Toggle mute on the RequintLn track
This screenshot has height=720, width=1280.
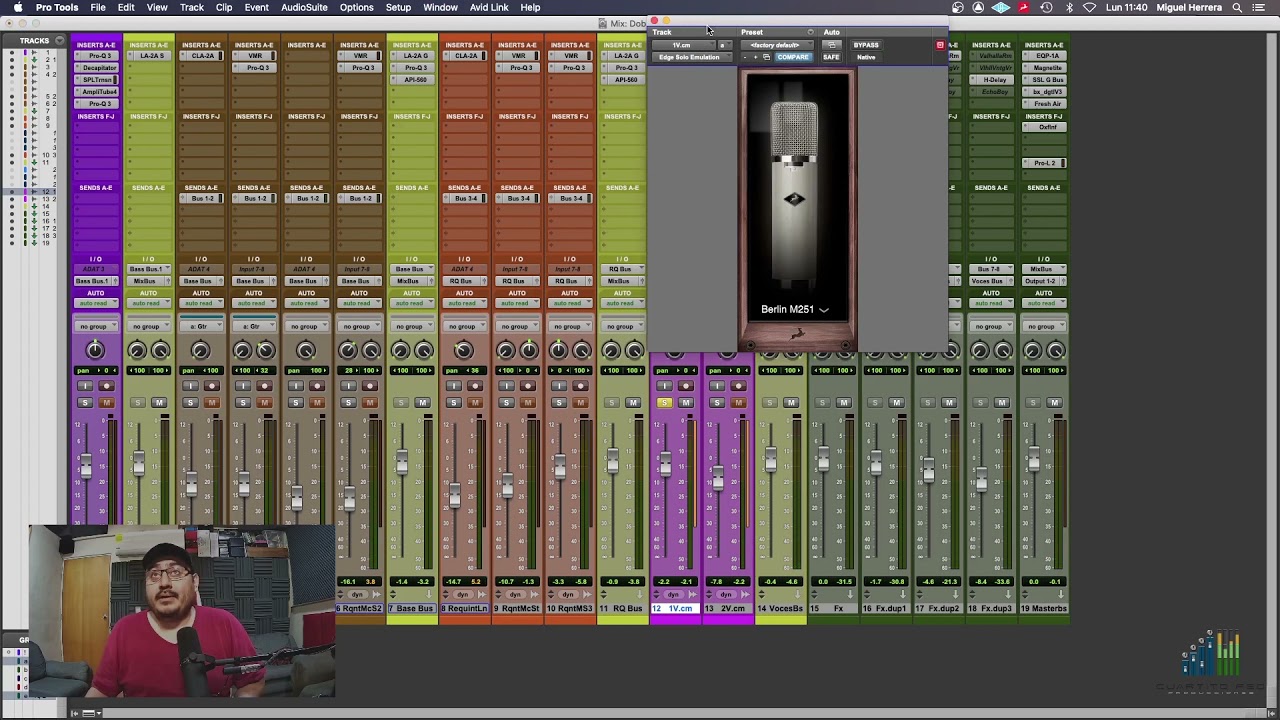click(x=475, y=403)
